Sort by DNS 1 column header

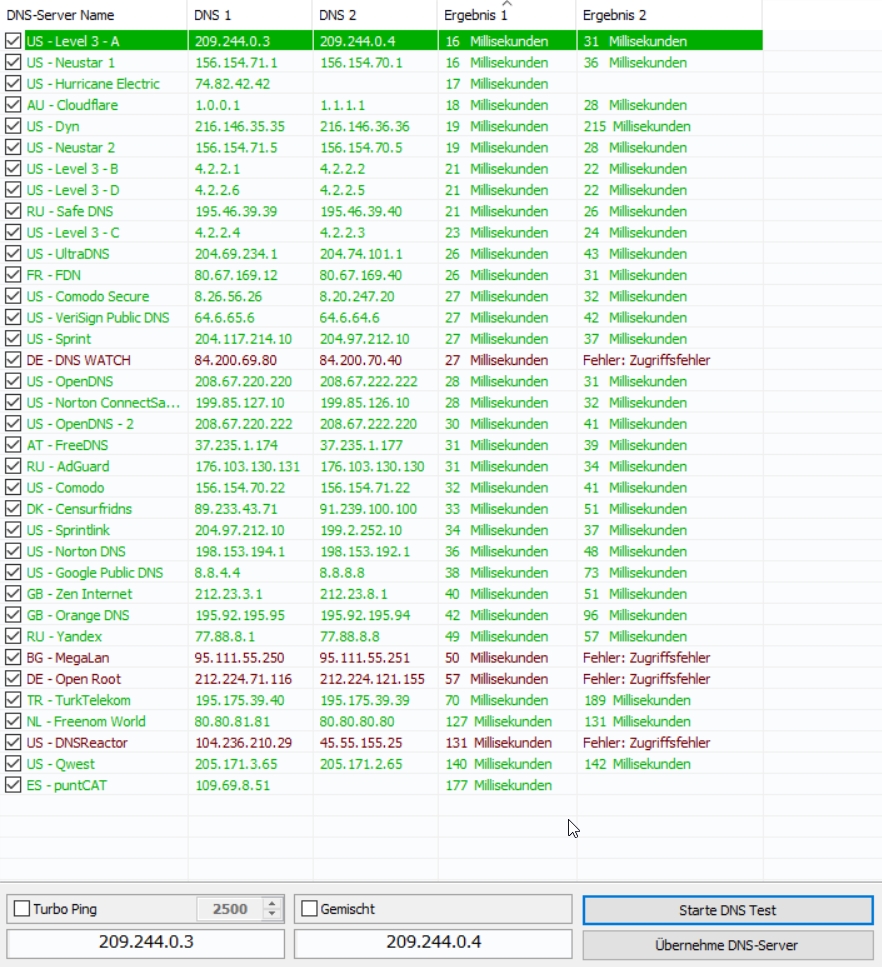pos(250,15)
